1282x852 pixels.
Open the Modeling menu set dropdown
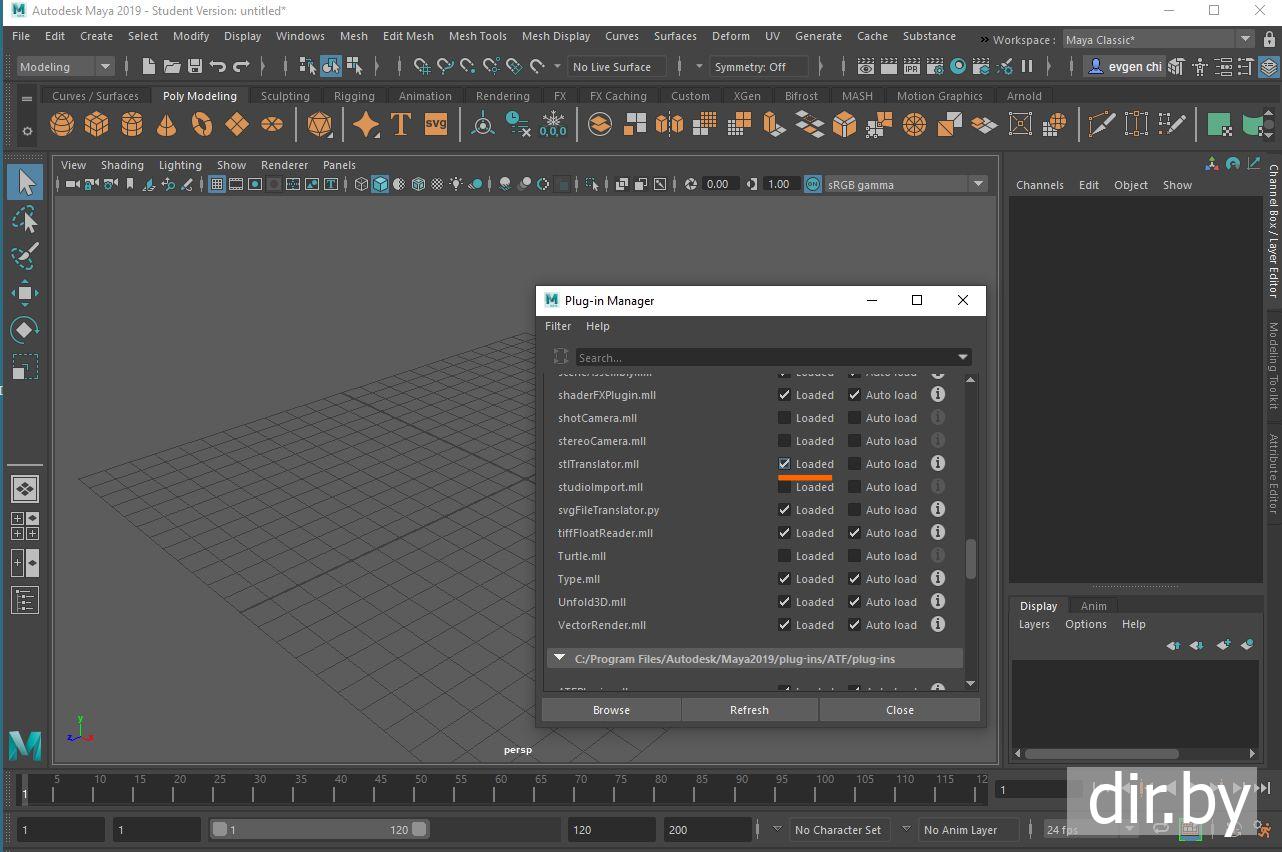coord(66,67)
